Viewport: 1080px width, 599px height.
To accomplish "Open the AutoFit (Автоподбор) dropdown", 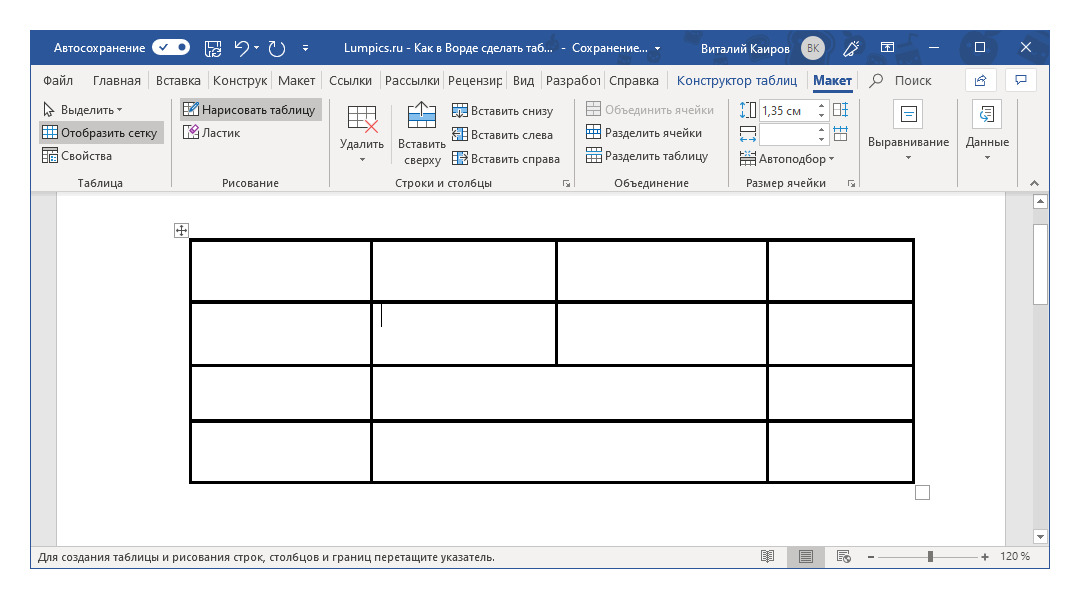I will click(787, 158).
